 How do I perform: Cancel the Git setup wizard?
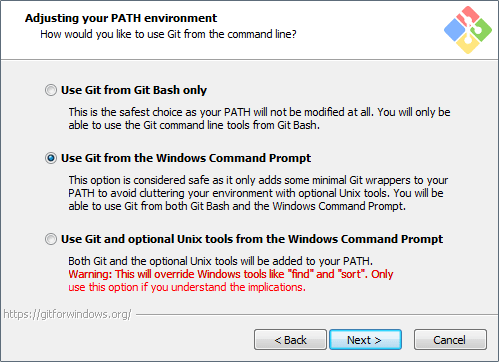(450, 340)
